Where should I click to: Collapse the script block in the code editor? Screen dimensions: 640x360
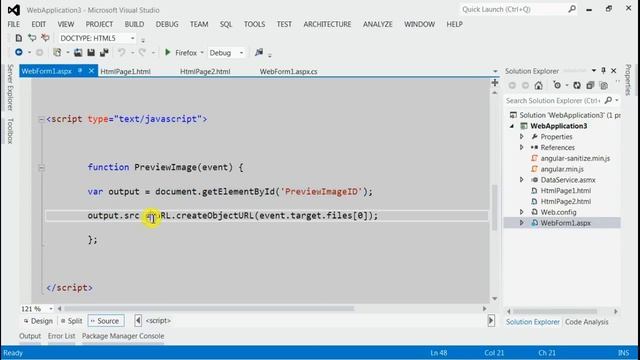coord(41,119)
